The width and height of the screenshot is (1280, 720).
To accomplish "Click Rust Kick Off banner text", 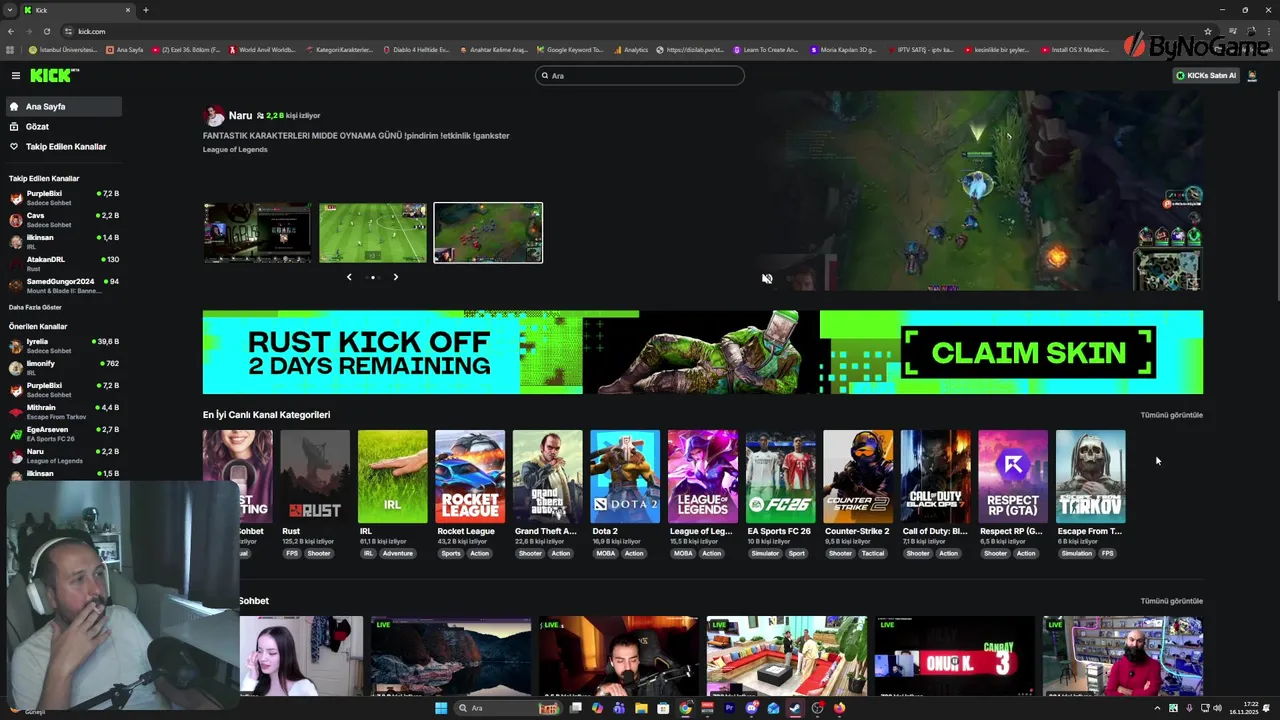I will (x=369, y=353).
